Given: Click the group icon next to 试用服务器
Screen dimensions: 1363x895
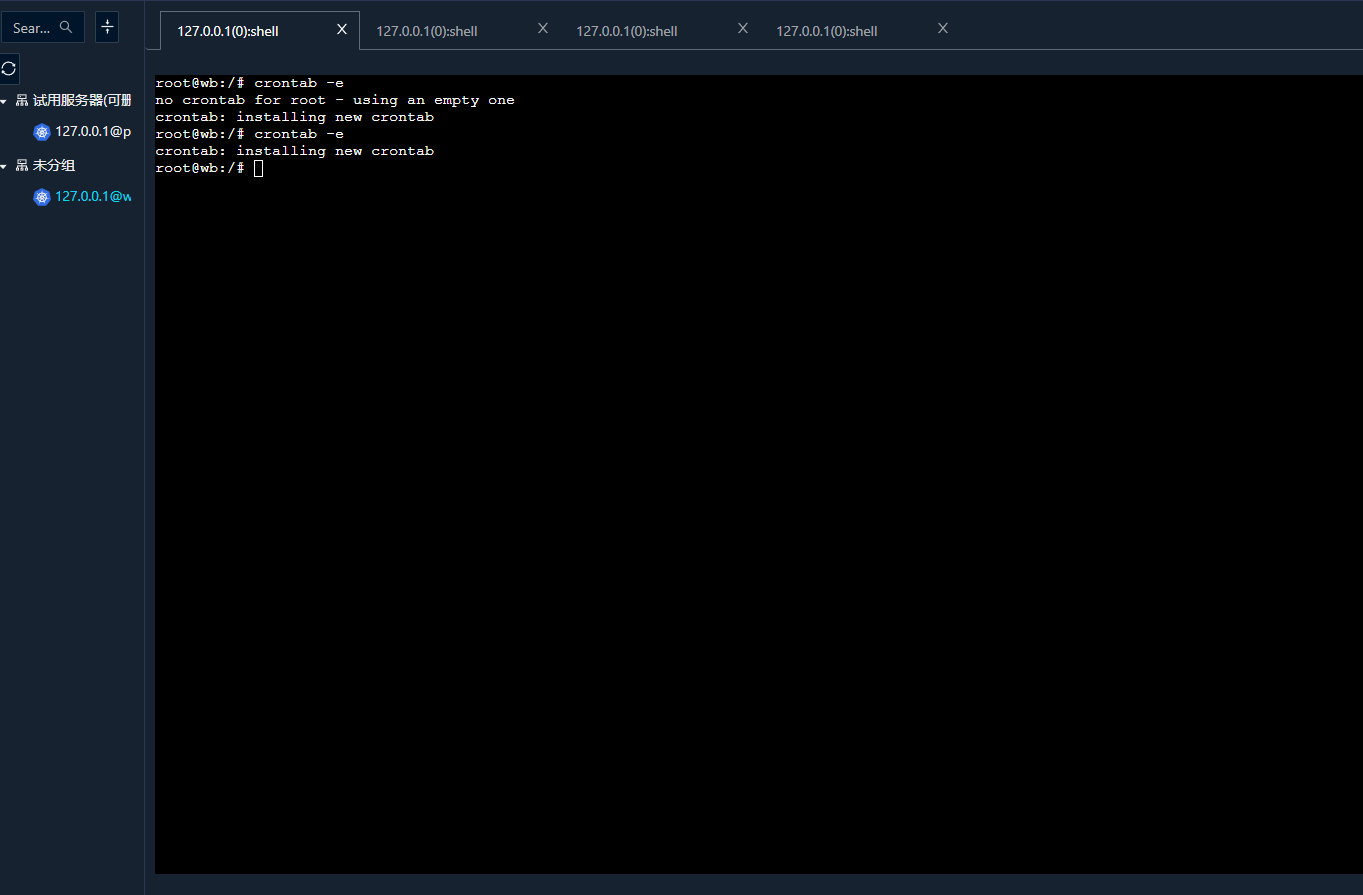Looking at the screenshot, I should 21,100.
